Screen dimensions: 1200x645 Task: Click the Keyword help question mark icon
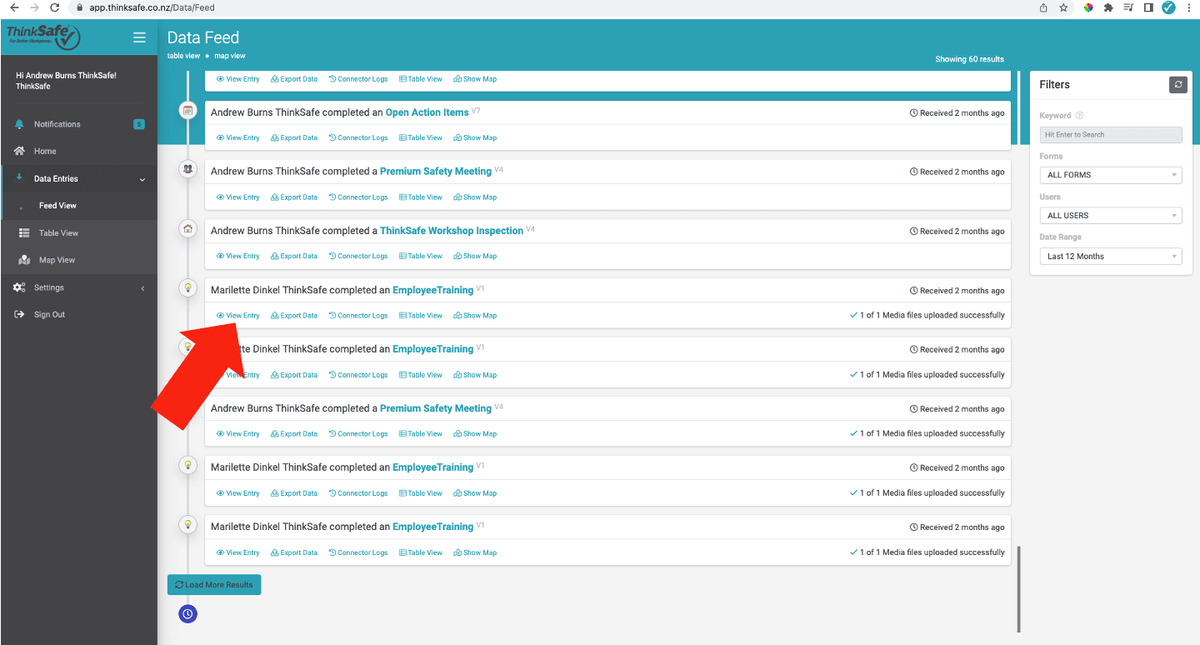pos(1079,116)
